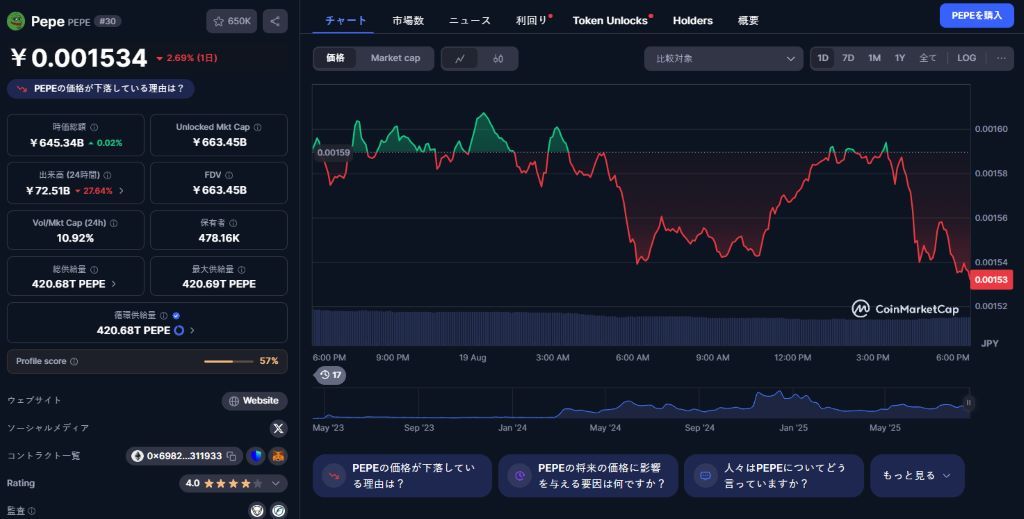Click the MetaMask fox icon
The image size is (1024, 519).
pyautogui.click(x=279, y=456)
